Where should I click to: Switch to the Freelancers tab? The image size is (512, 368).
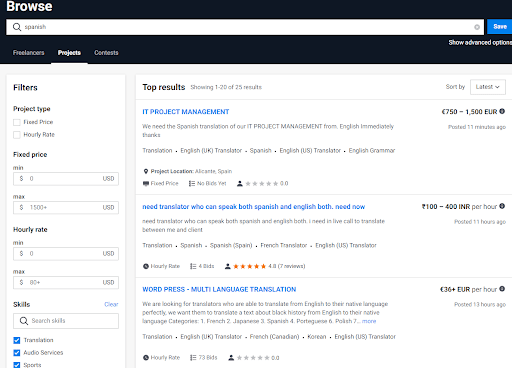pos(28,53)
